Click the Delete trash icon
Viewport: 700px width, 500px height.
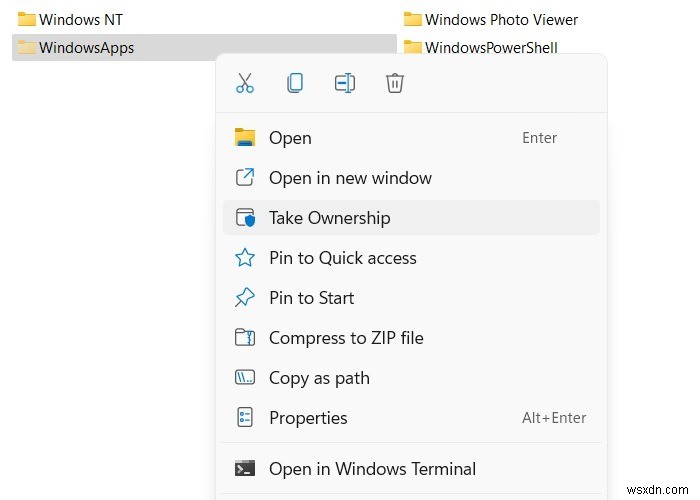395,83
